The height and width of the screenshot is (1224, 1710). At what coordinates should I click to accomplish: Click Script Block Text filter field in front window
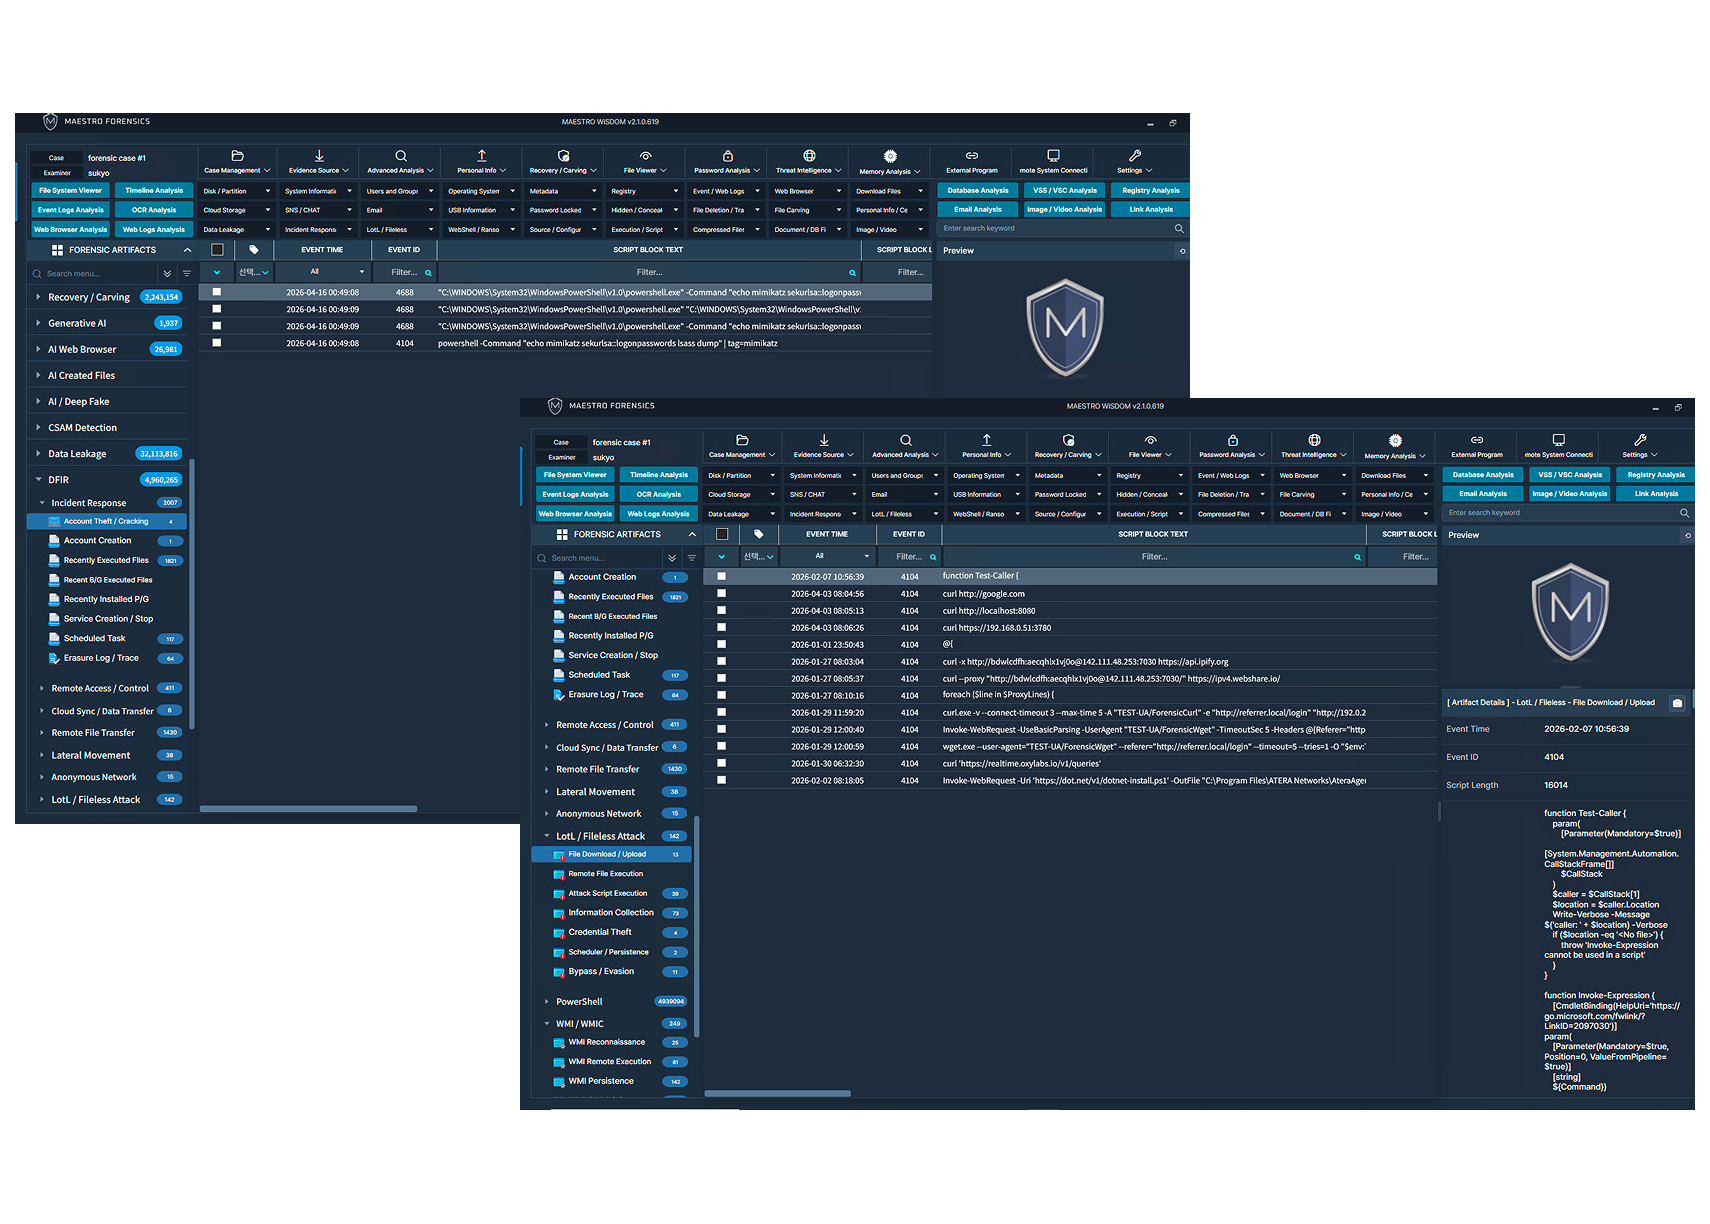[x=1154, y=556]
